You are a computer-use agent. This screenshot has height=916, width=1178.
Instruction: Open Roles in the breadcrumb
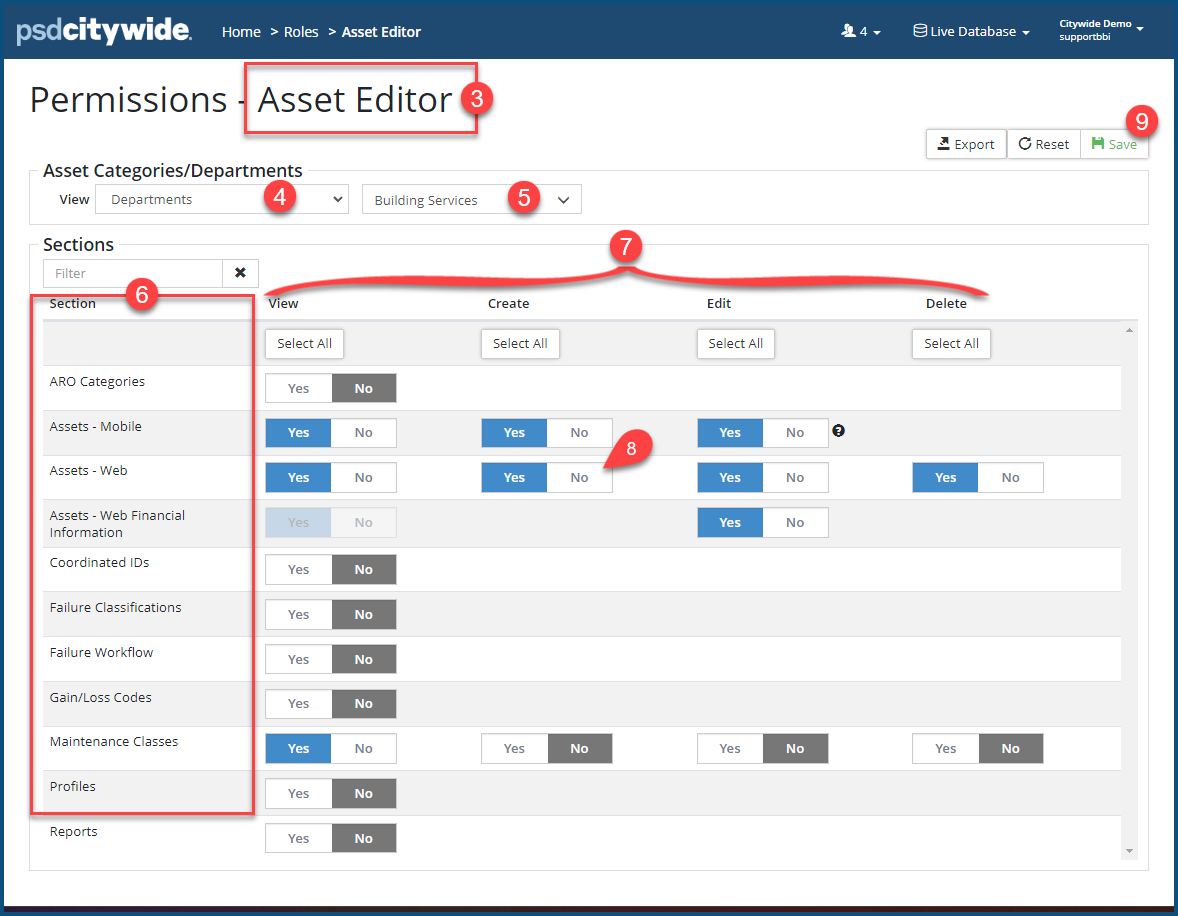(x=301, y=32)
